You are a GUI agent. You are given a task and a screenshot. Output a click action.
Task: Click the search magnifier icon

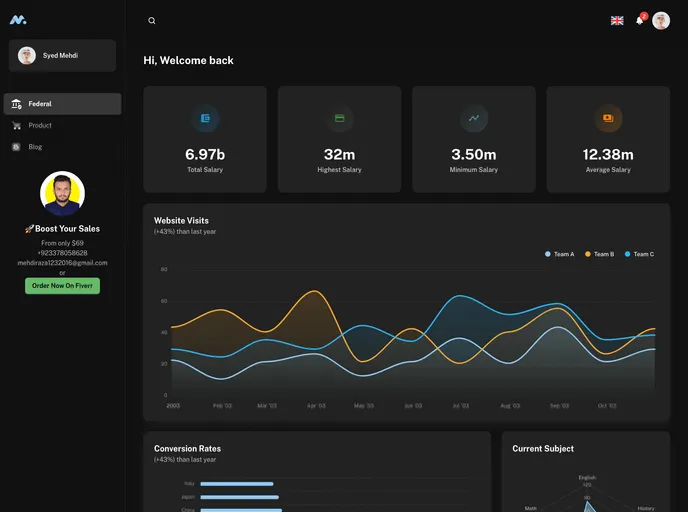152,21
